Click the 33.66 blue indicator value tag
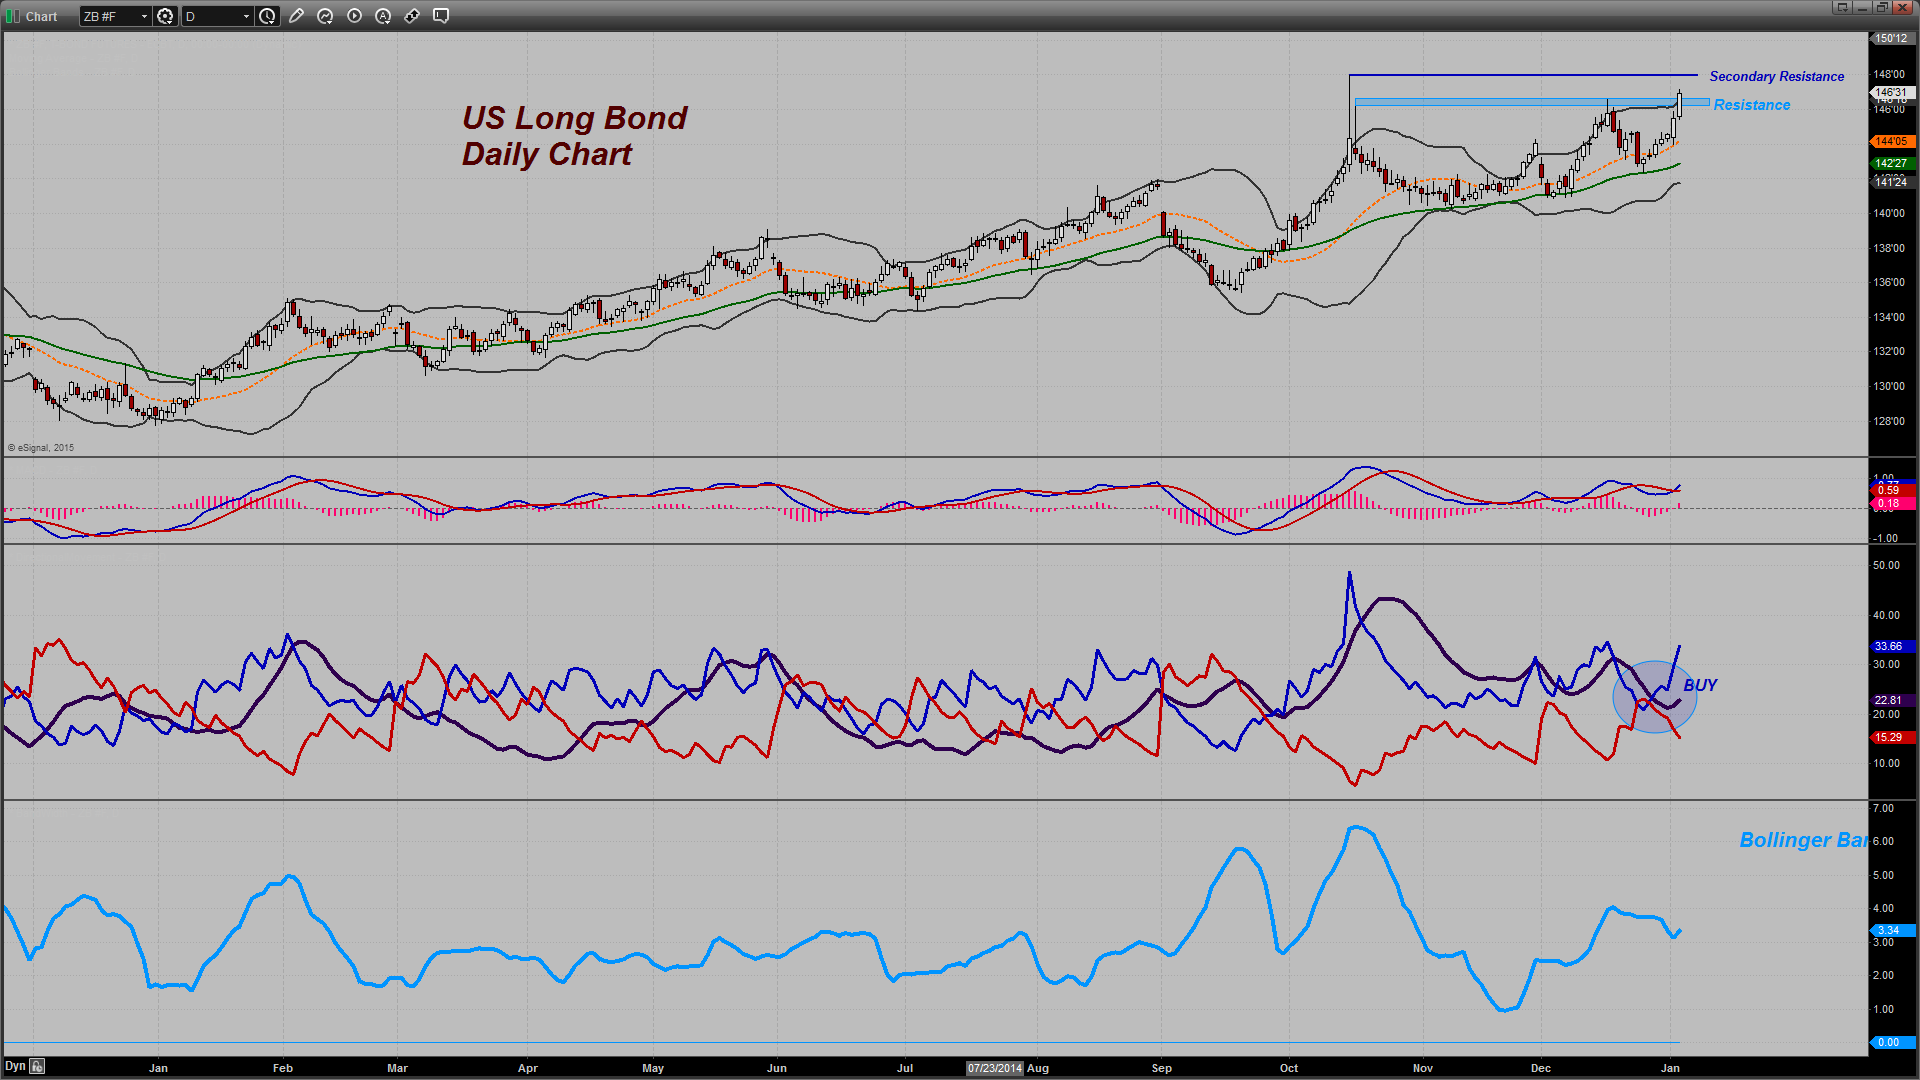The height and width of the screenshot is (1080, 1920). point(1889,646)
